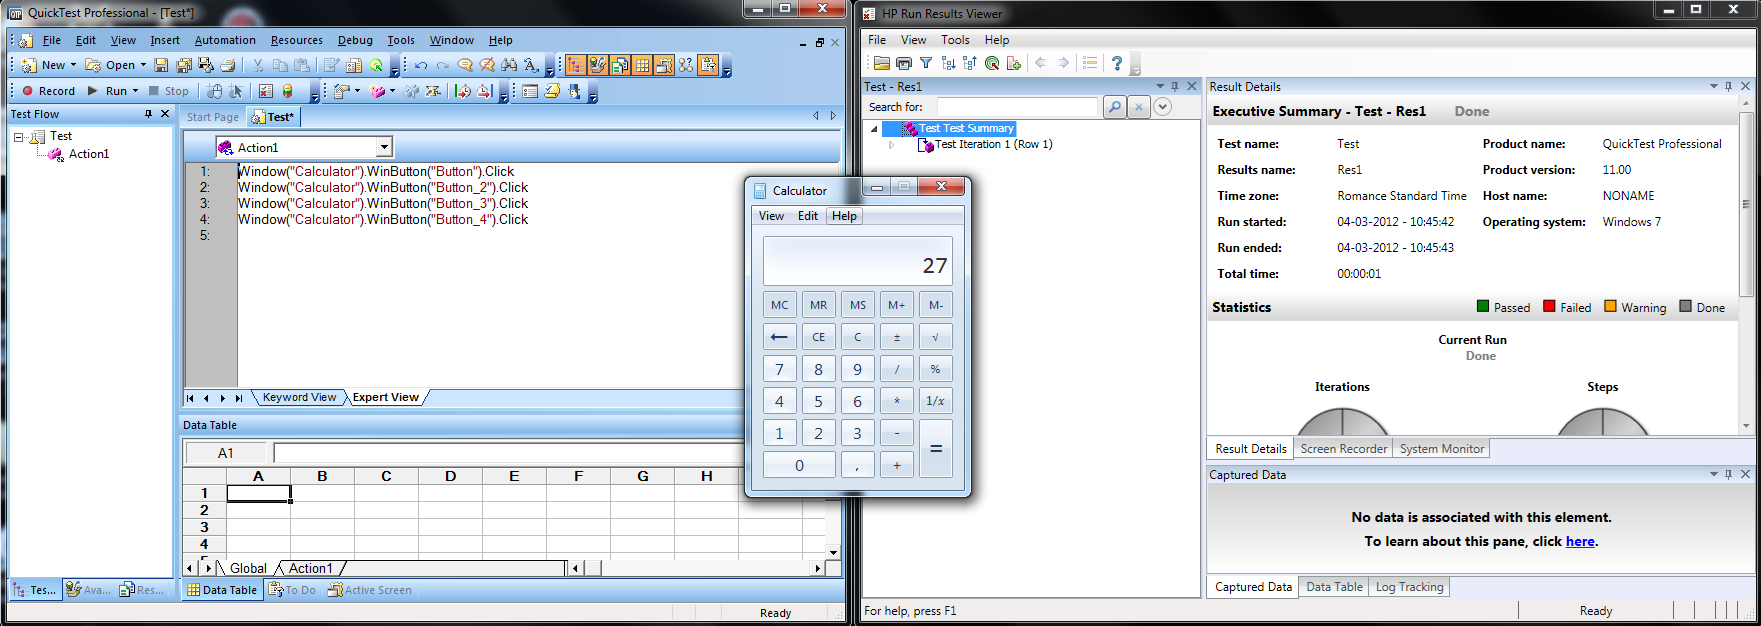
Task: Click the Check Syntax icon with red X
Action: point(265,91)
